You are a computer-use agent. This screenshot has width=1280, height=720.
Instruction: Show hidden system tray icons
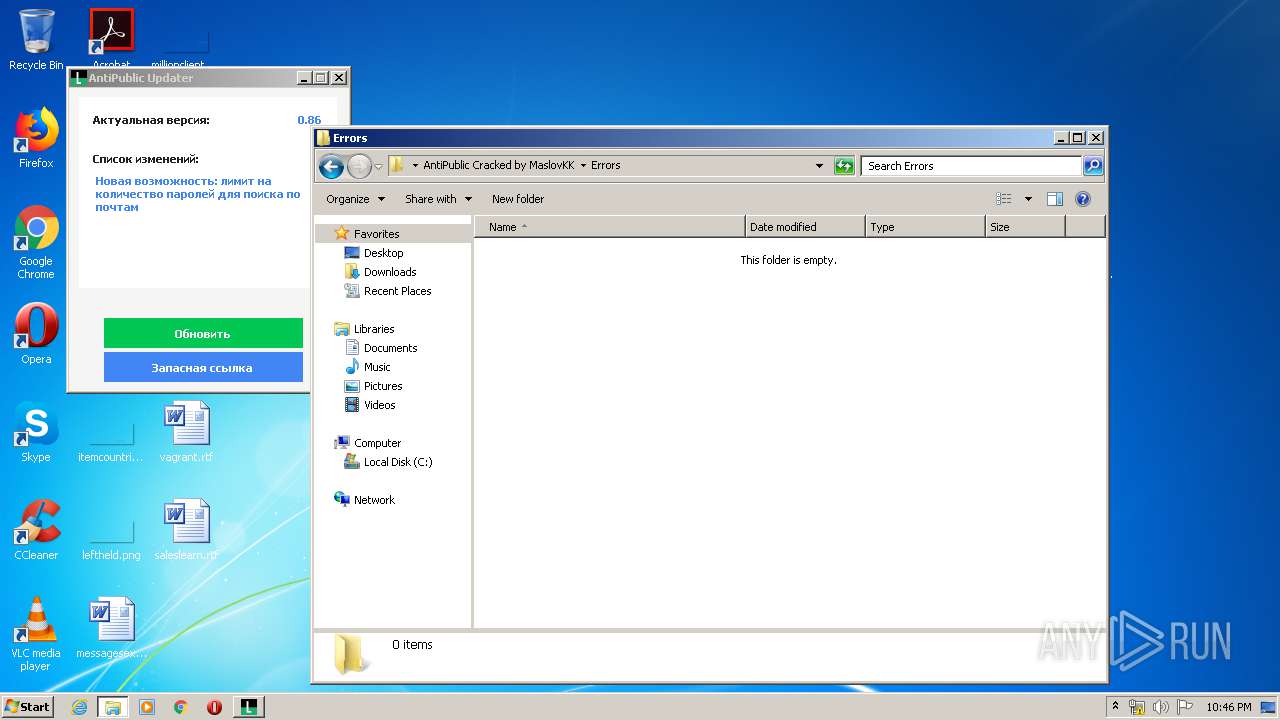pyautogui.click(x=1116, y=707)
